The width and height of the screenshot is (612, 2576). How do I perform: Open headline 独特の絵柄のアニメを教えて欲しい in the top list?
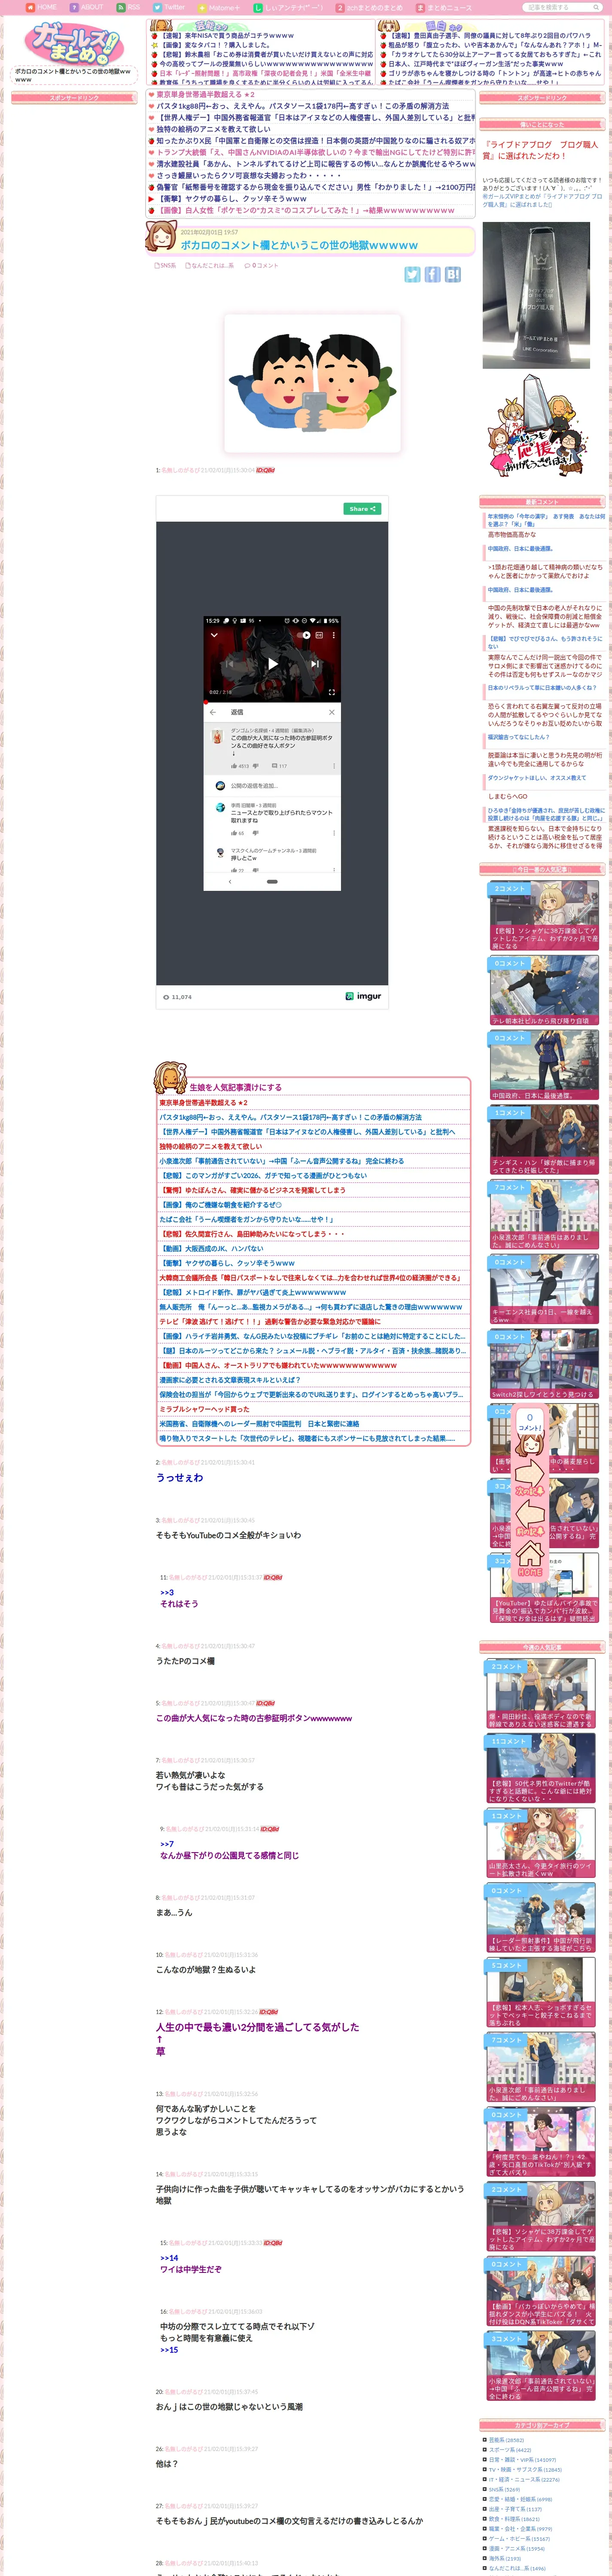click(x=213, y=129)
